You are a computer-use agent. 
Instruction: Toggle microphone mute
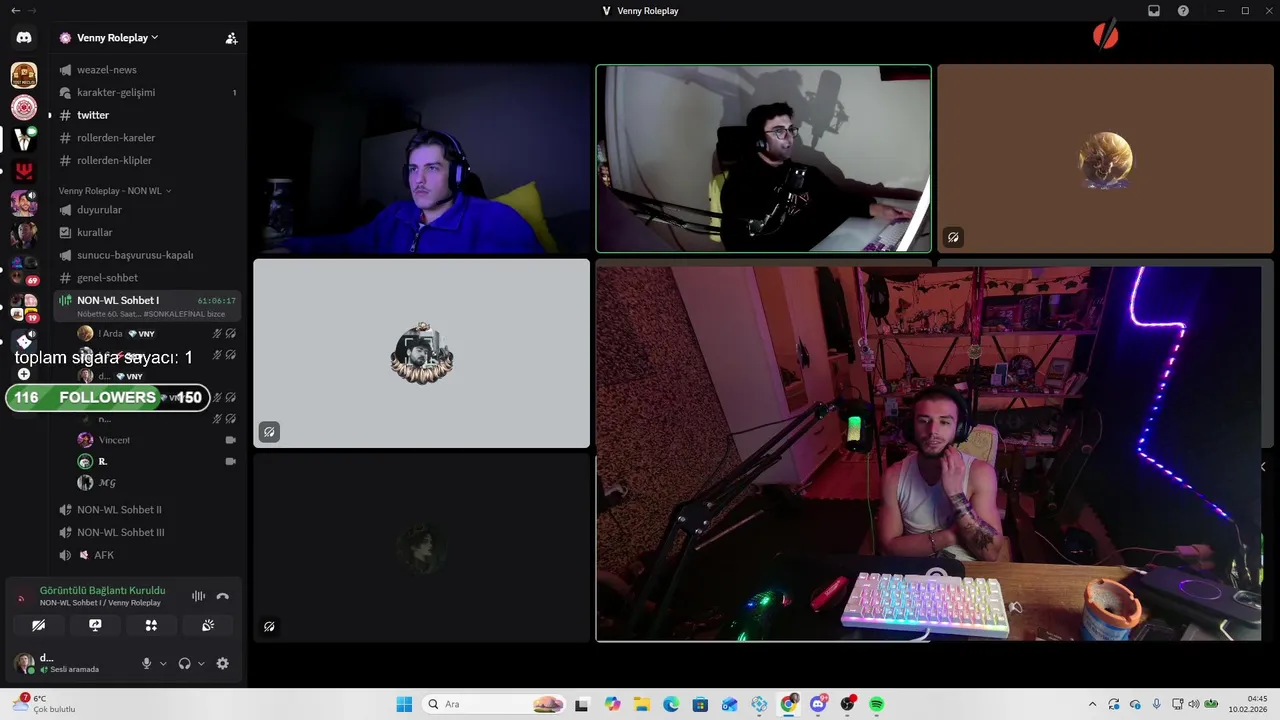(x=147, y=663)
